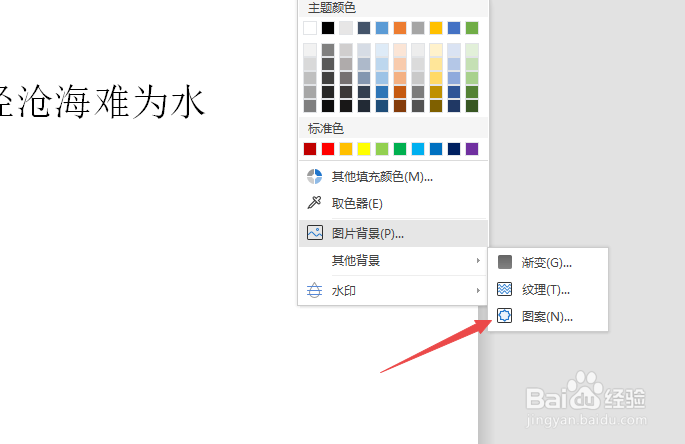Choose 图案(N)... from the submenu
This screenshot has width=685, height=444.
(548, 316)
